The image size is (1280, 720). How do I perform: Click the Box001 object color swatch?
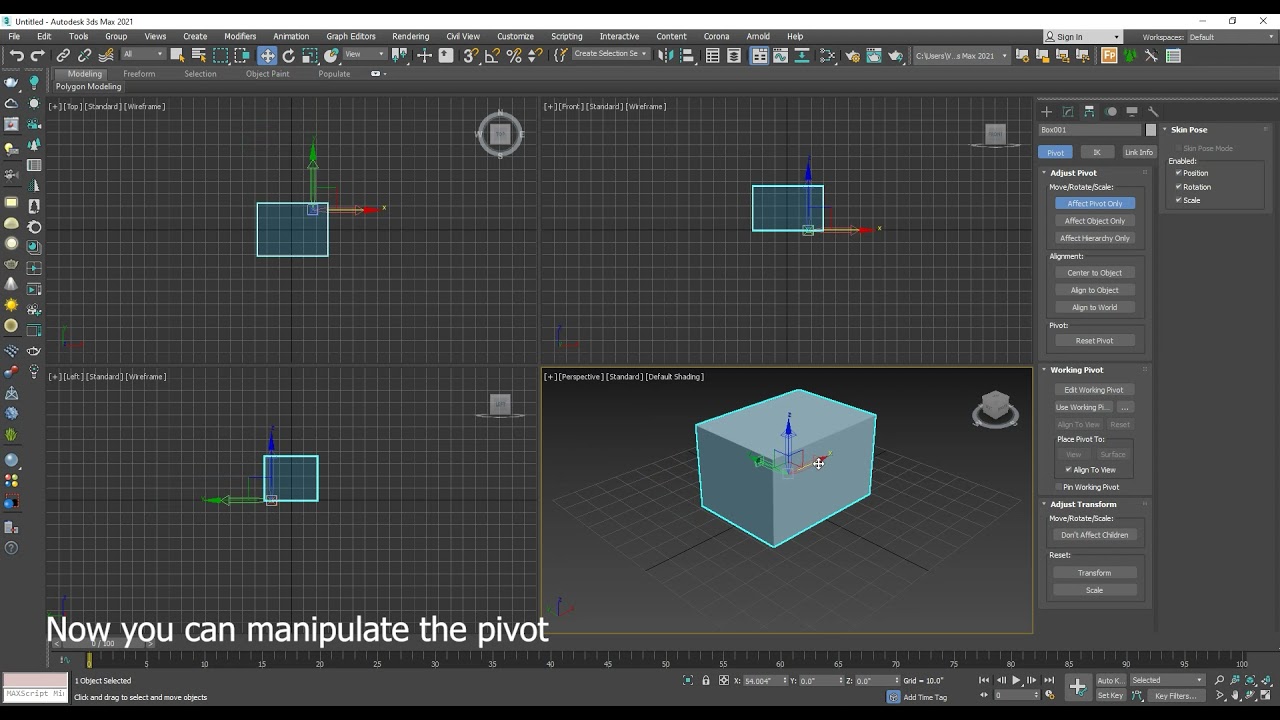[x=1151, y=130]
